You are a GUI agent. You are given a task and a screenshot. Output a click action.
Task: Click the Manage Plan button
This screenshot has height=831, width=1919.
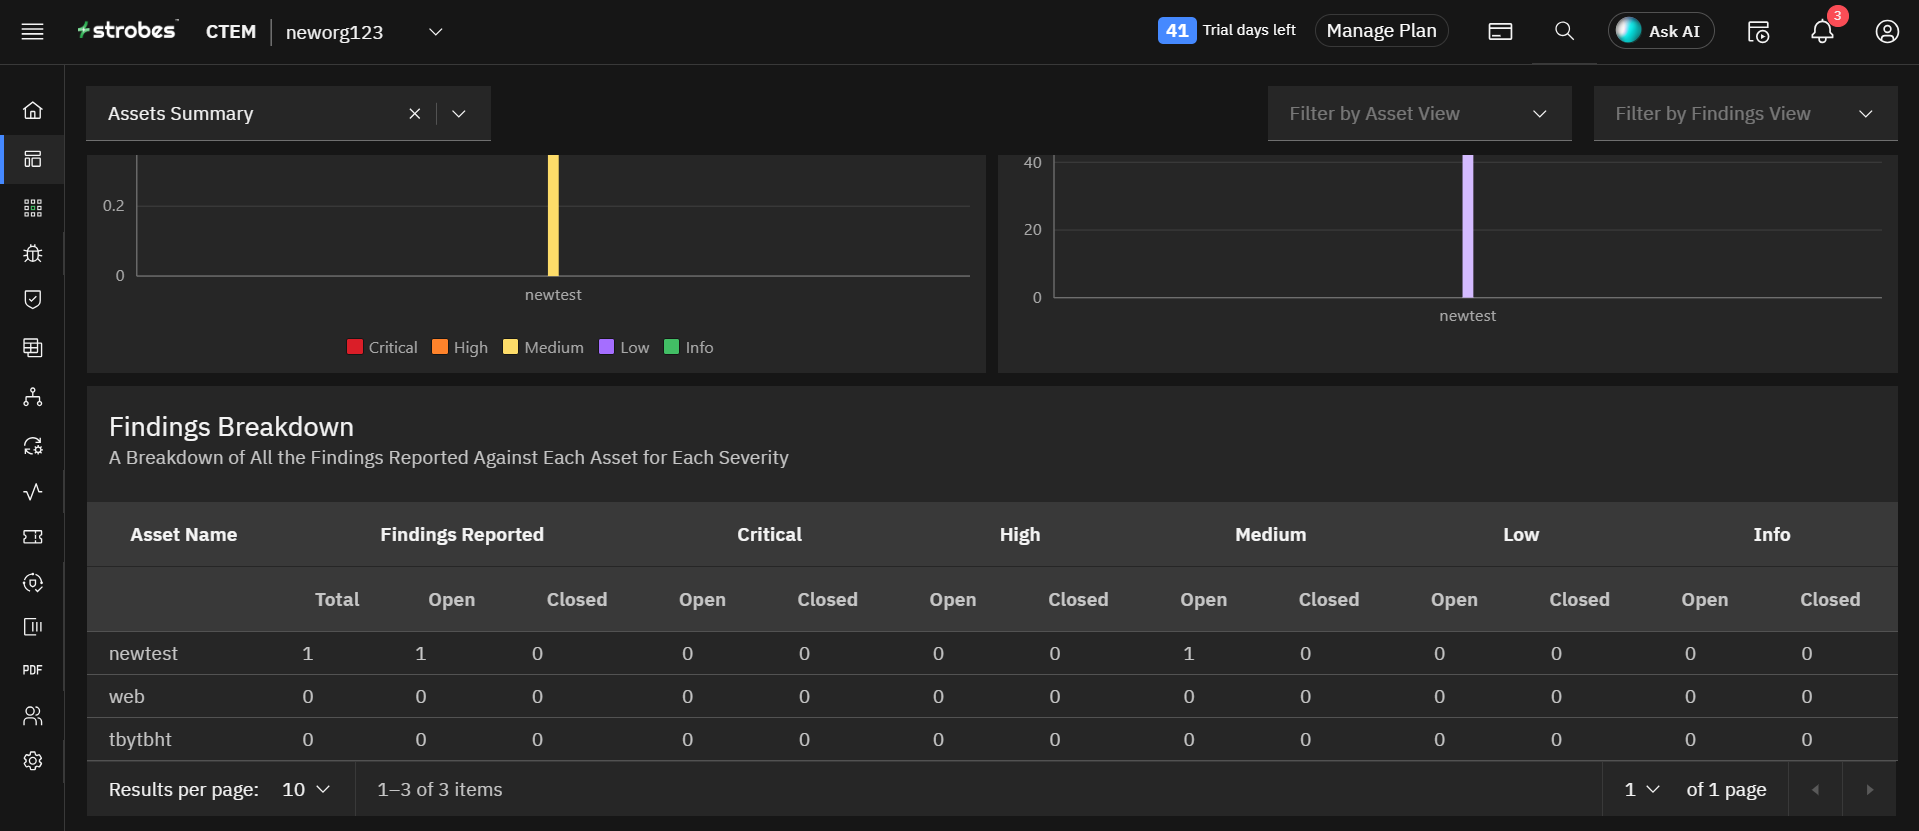coord(1381,31)
